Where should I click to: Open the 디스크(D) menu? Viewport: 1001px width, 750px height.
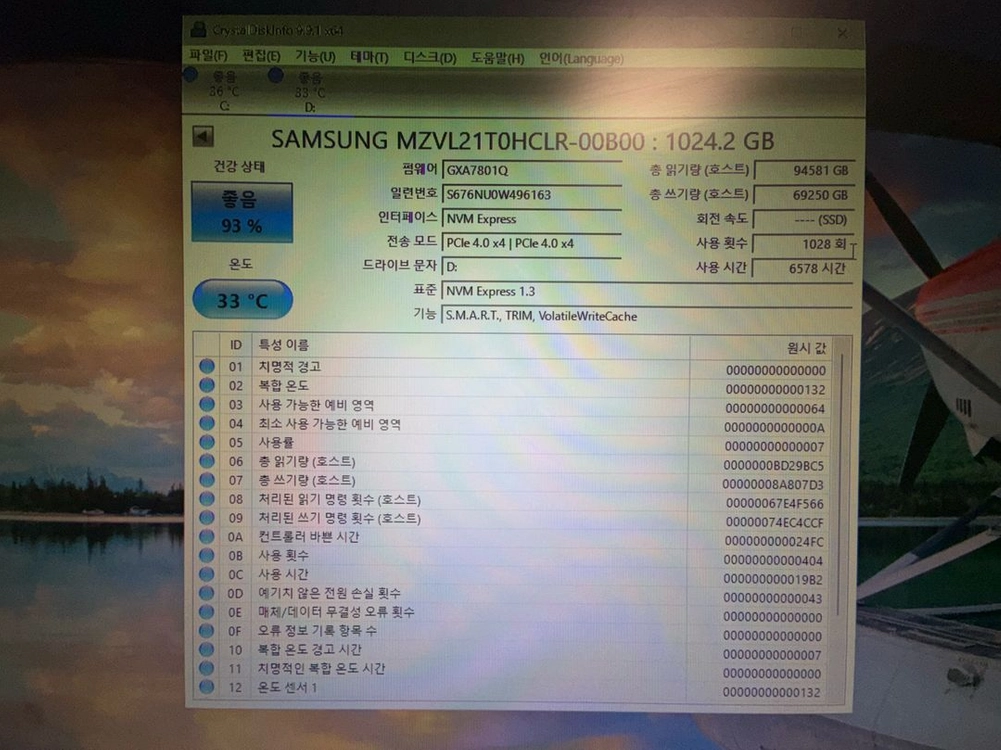pos(430,58)
